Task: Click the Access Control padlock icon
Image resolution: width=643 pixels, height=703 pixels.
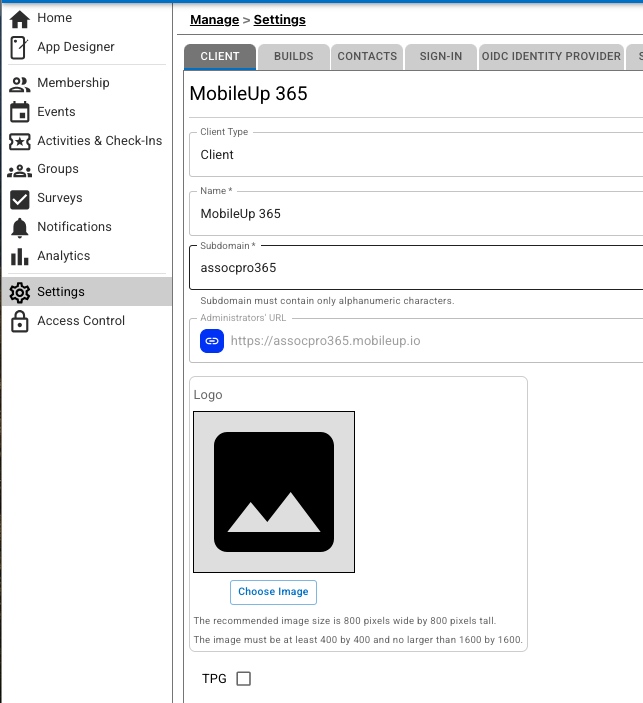Action: (x=19, y=321)
